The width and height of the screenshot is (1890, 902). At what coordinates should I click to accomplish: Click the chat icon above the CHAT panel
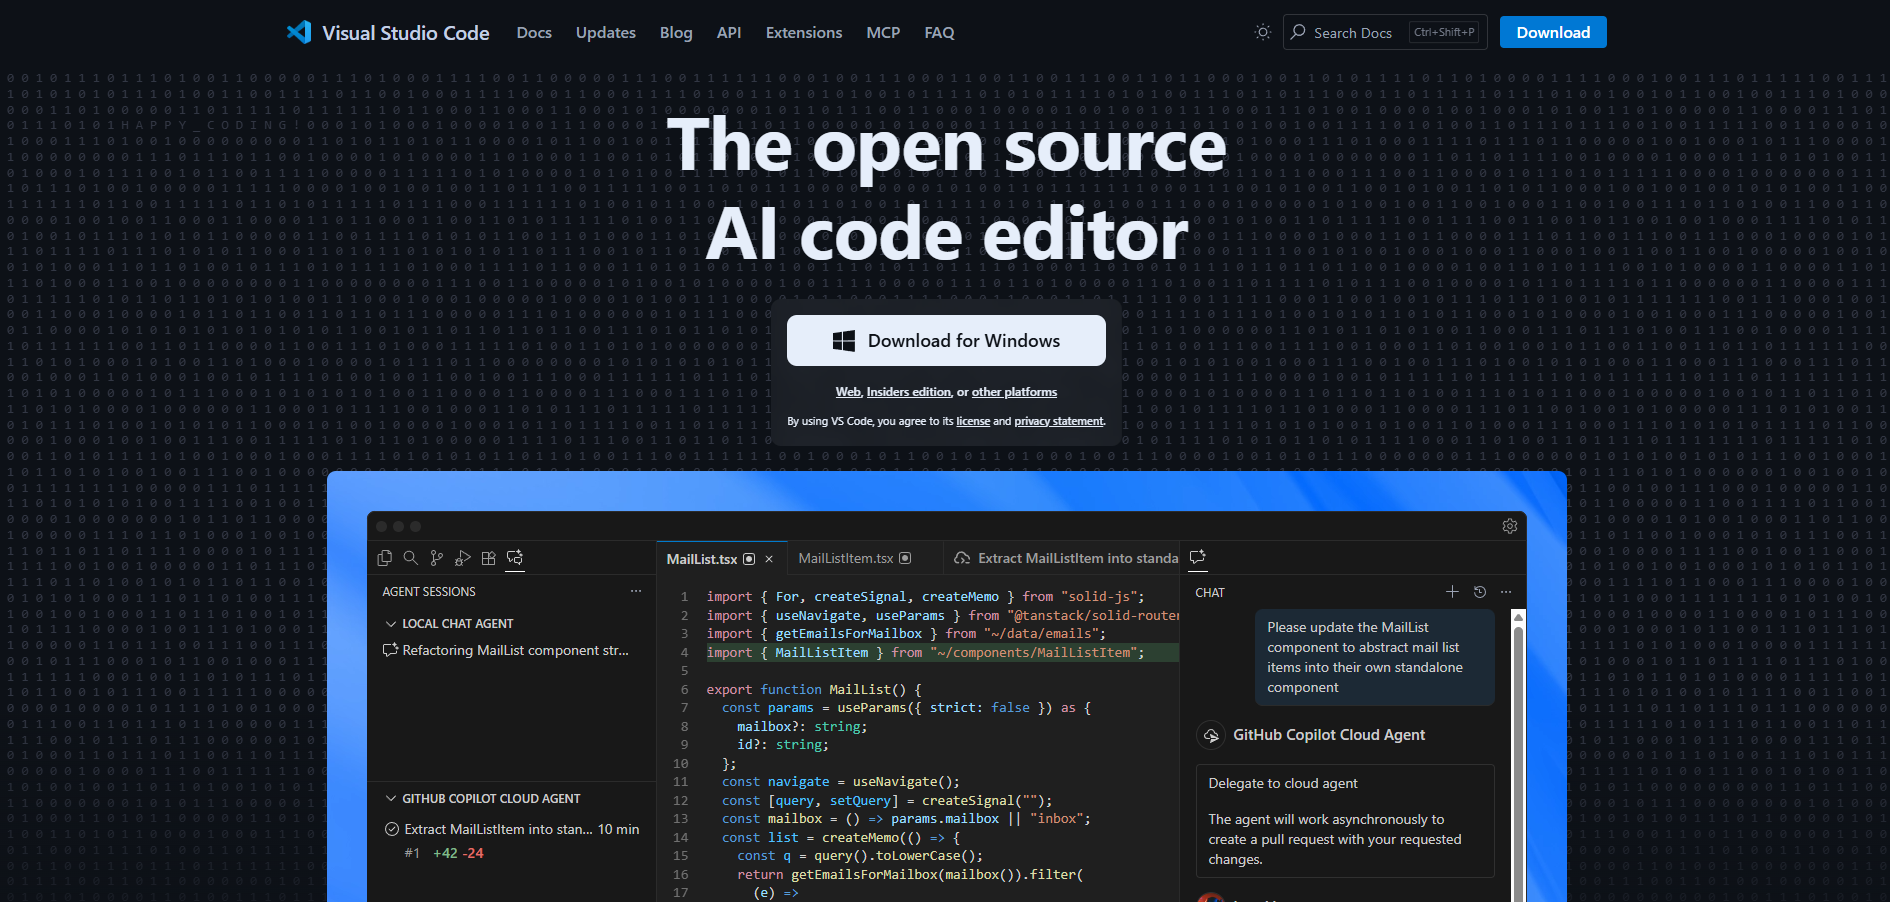(x=1198, y=557)
